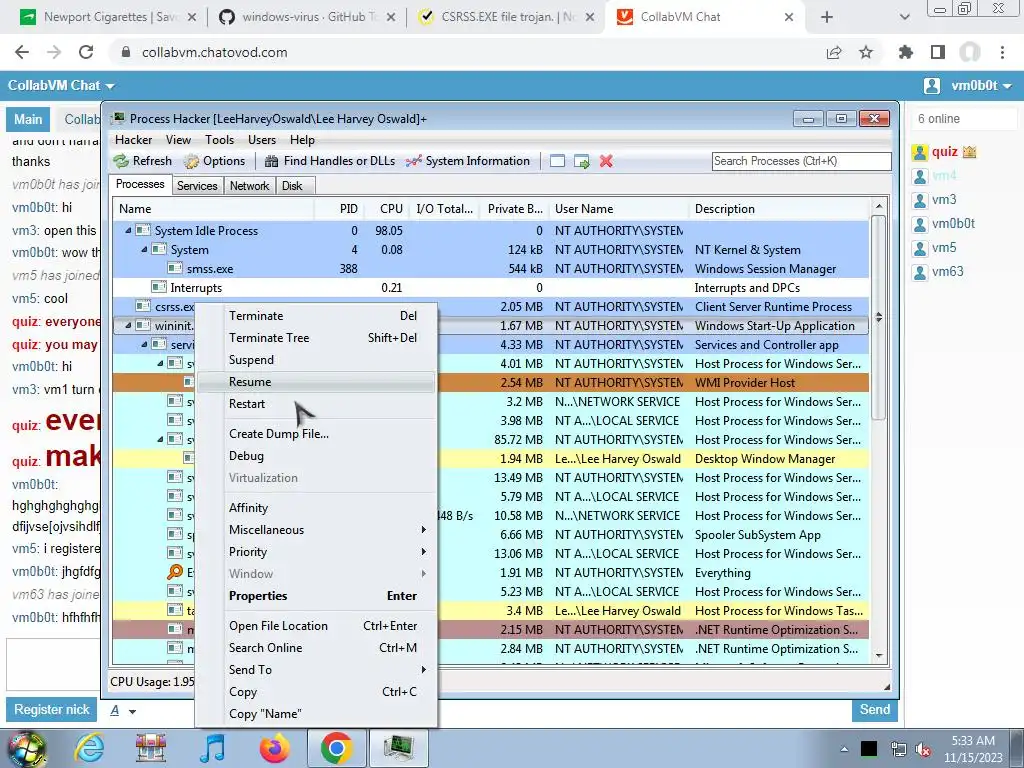Click vm63 in the online users list
This screenshot has width=1024, height=768.
tap(947, 272)
